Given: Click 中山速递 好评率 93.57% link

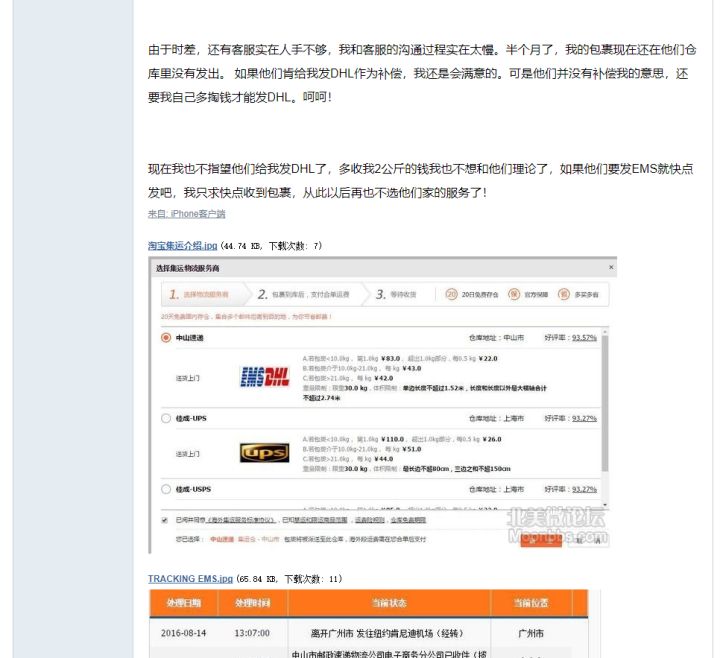Looking at the screenshot, I should pyautogui.click(x=584, y=338).
